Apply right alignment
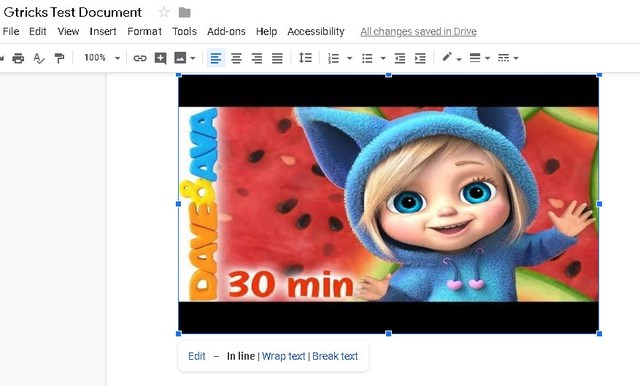Viewport: 640px width, 386px height. tap(257, 58)
